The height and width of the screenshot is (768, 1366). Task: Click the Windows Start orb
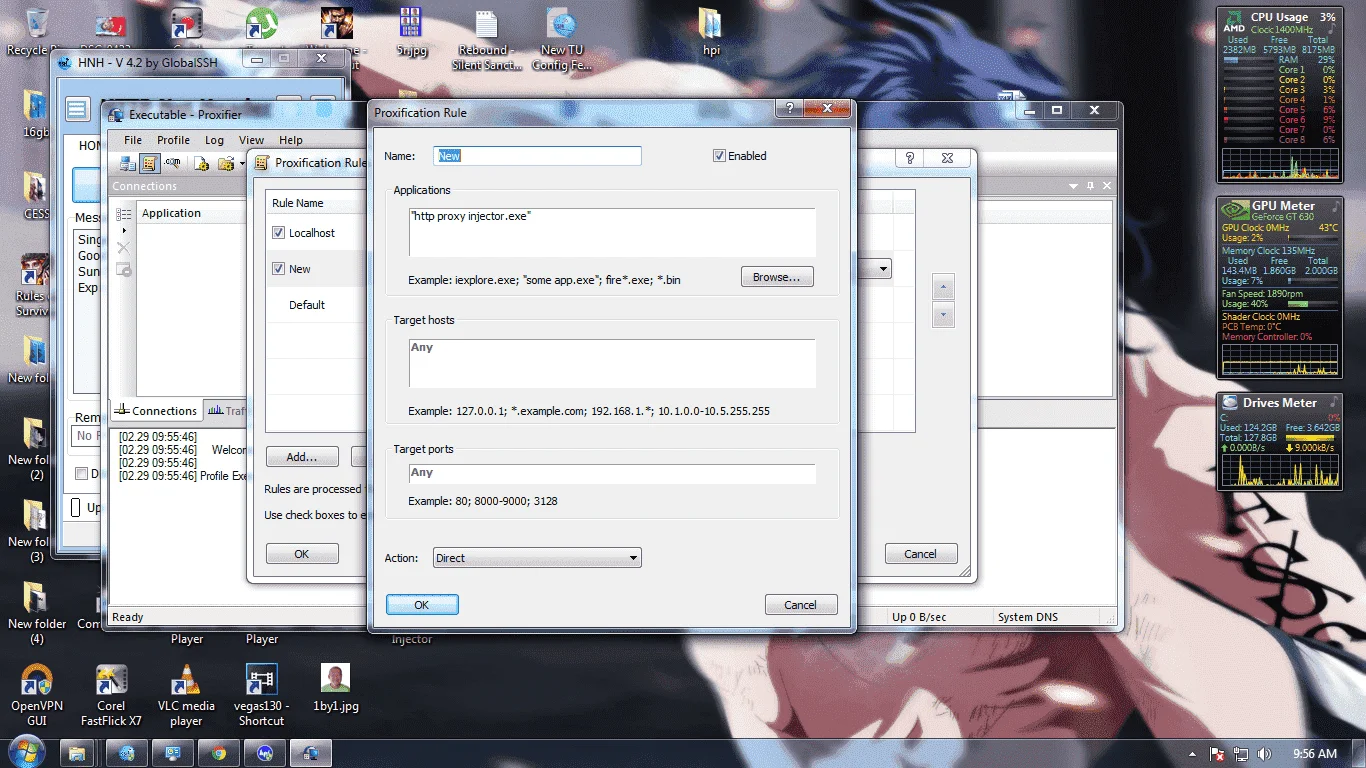pos(25,753)
